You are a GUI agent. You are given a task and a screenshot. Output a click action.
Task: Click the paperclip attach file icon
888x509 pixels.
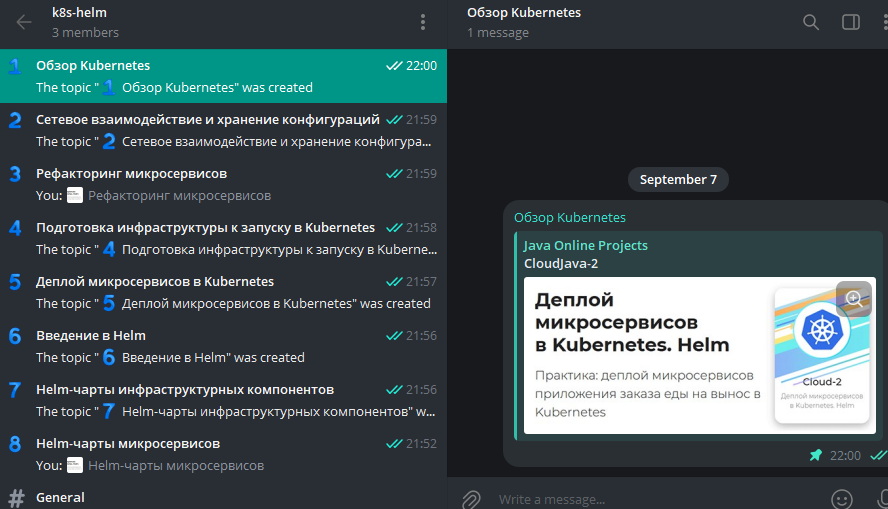click(471, 499)
